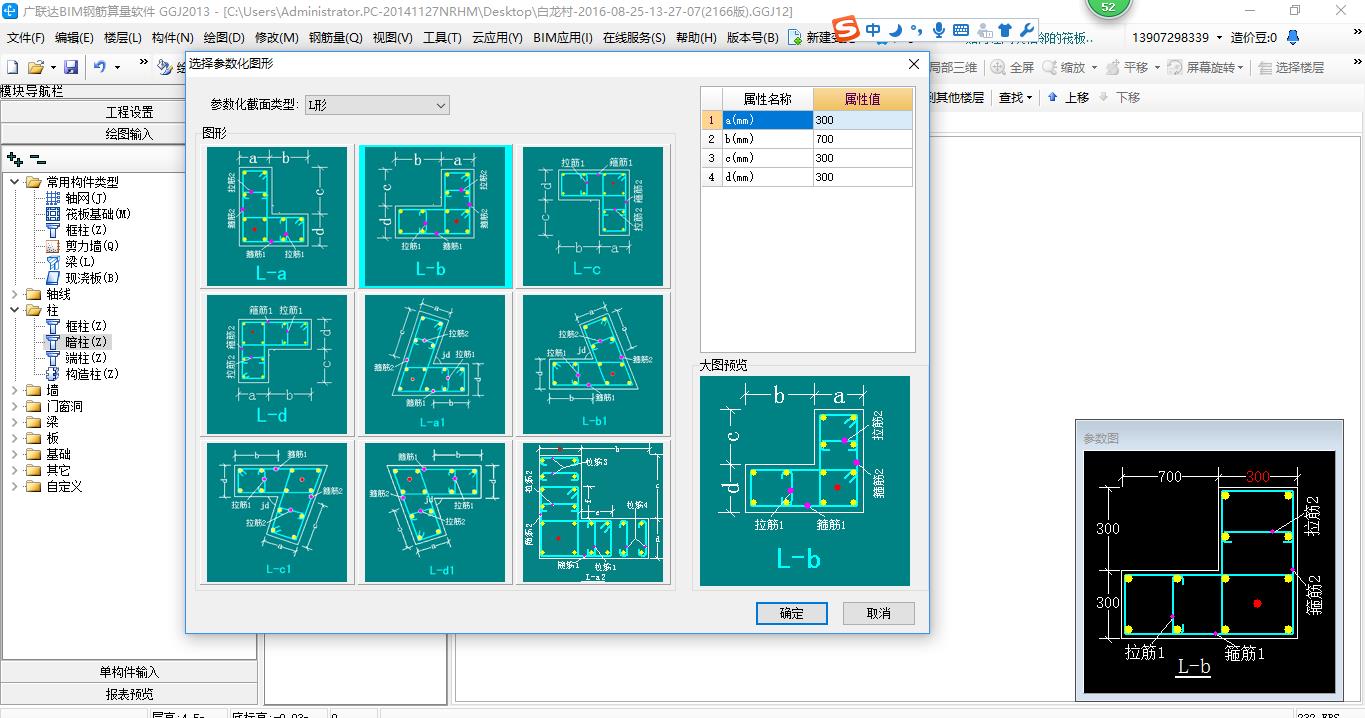
Task: Open the 编辑(E) menu
Action: 74,38
